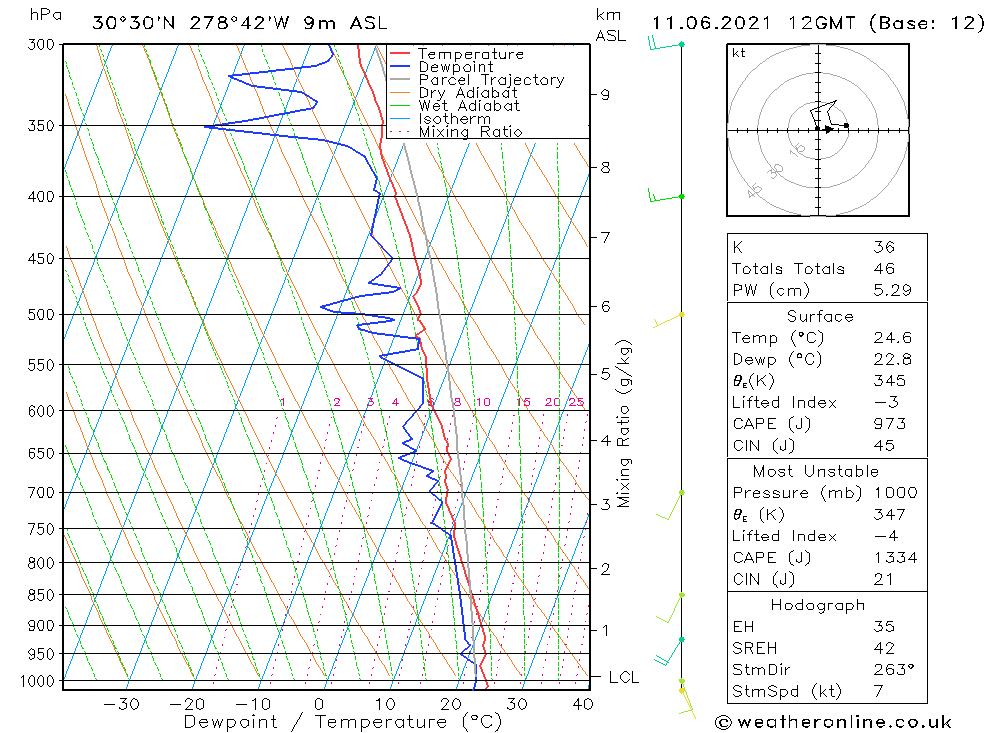
Task: Click the Dewpoint / Temperature axis title
Action: click(x=343, y=722)
